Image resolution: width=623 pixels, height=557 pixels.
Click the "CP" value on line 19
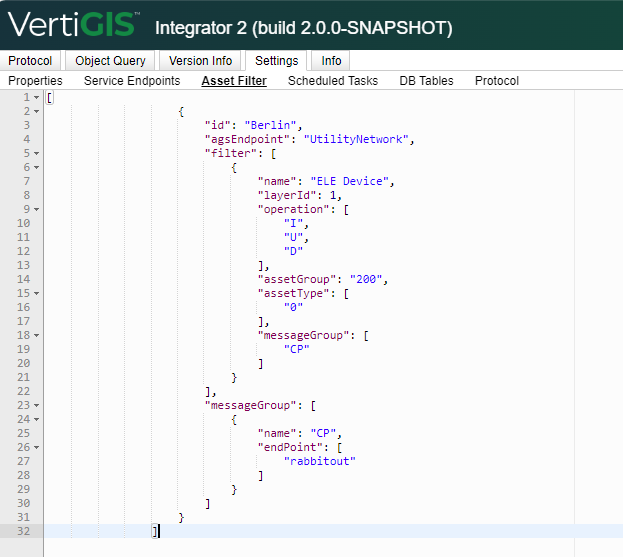296,349
